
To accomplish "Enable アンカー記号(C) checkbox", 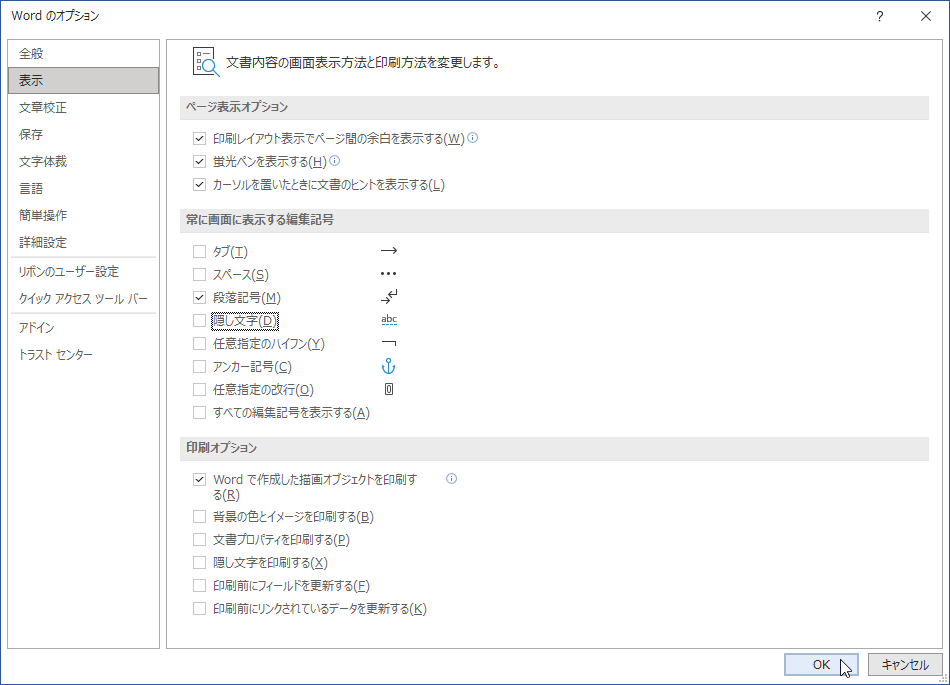I will pyautogui.click(x=199, y=366).
